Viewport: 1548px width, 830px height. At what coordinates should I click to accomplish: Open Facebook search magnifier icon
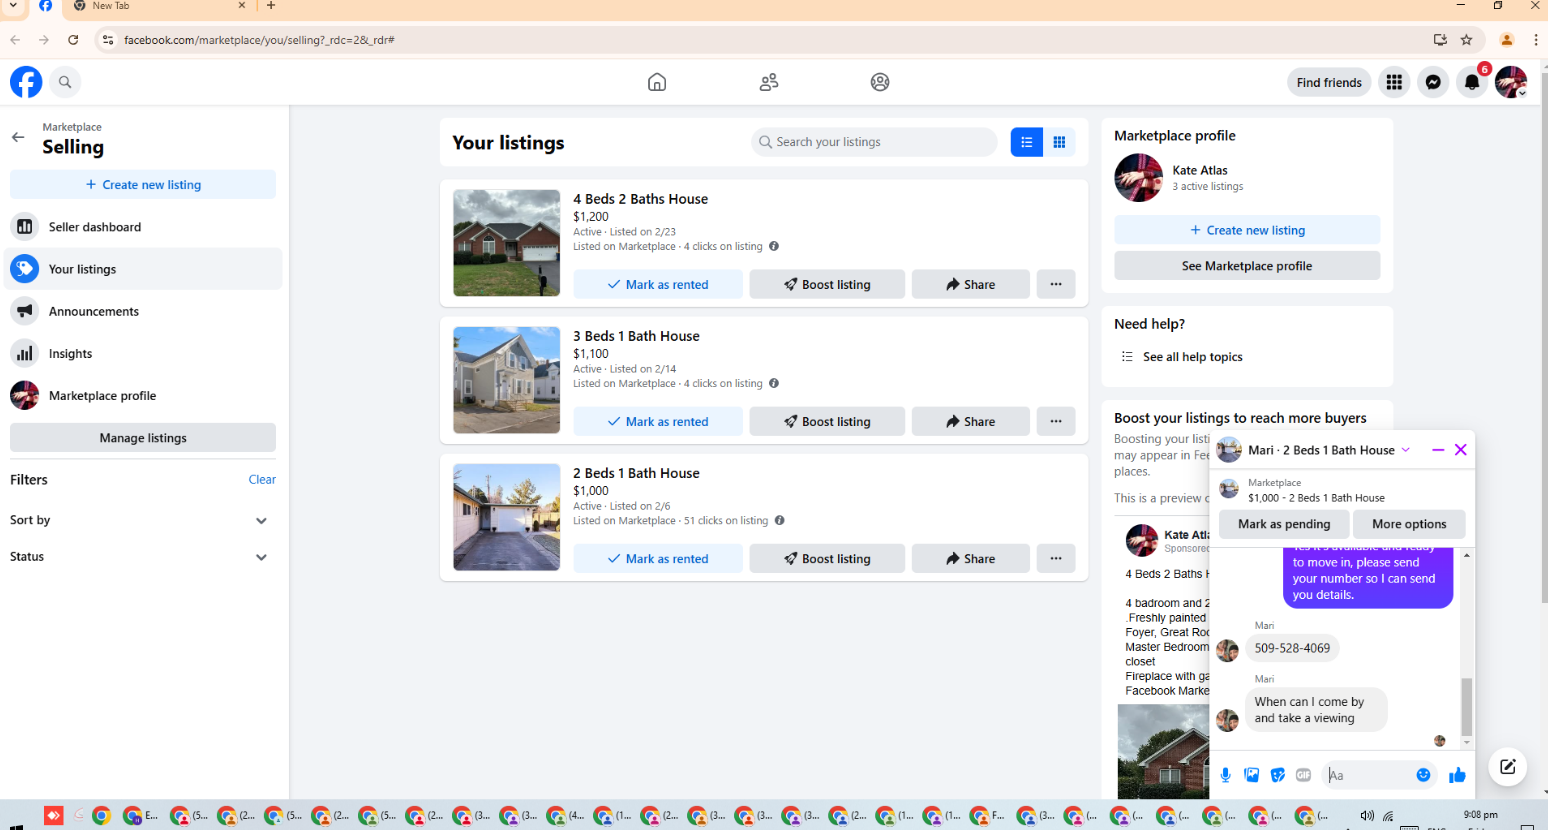(x=65, y=82)
